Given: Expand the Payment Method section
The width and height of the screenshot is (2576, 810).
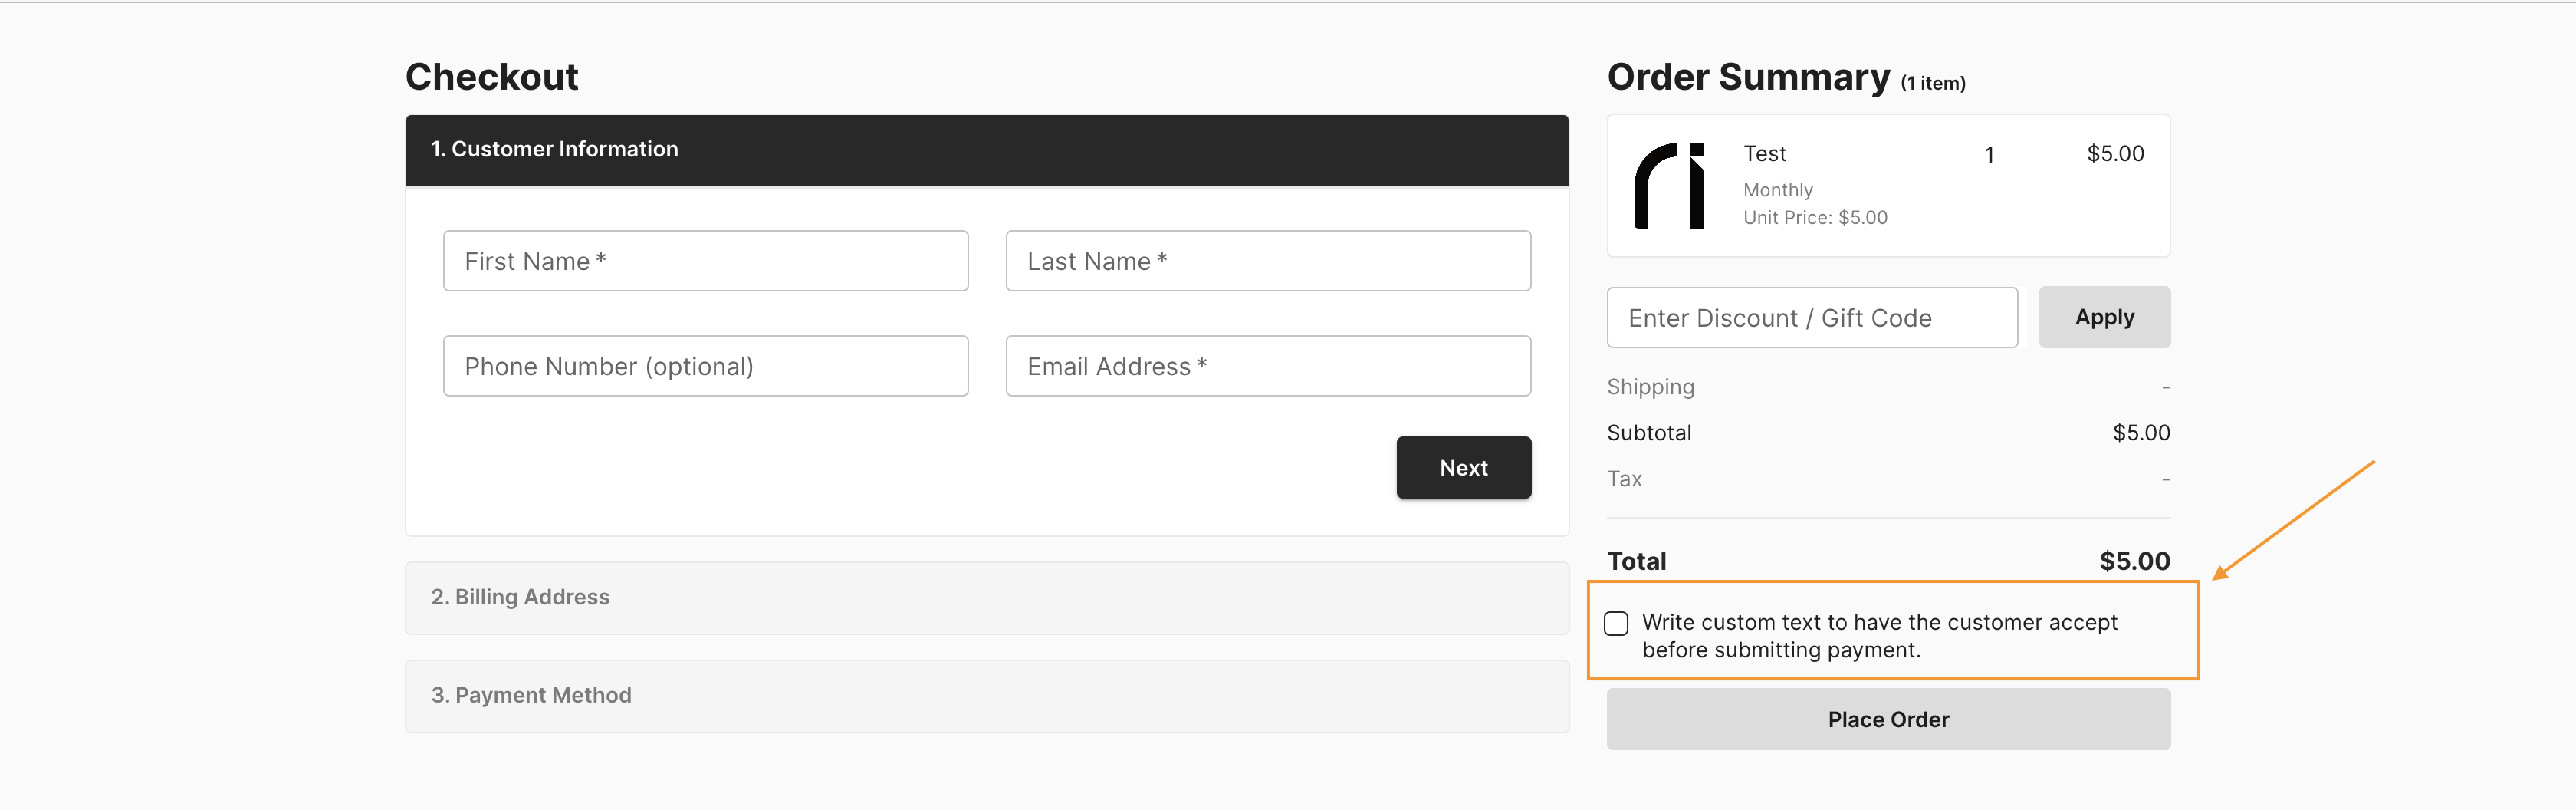Looking at the screenshot, I should pos(986,695).
